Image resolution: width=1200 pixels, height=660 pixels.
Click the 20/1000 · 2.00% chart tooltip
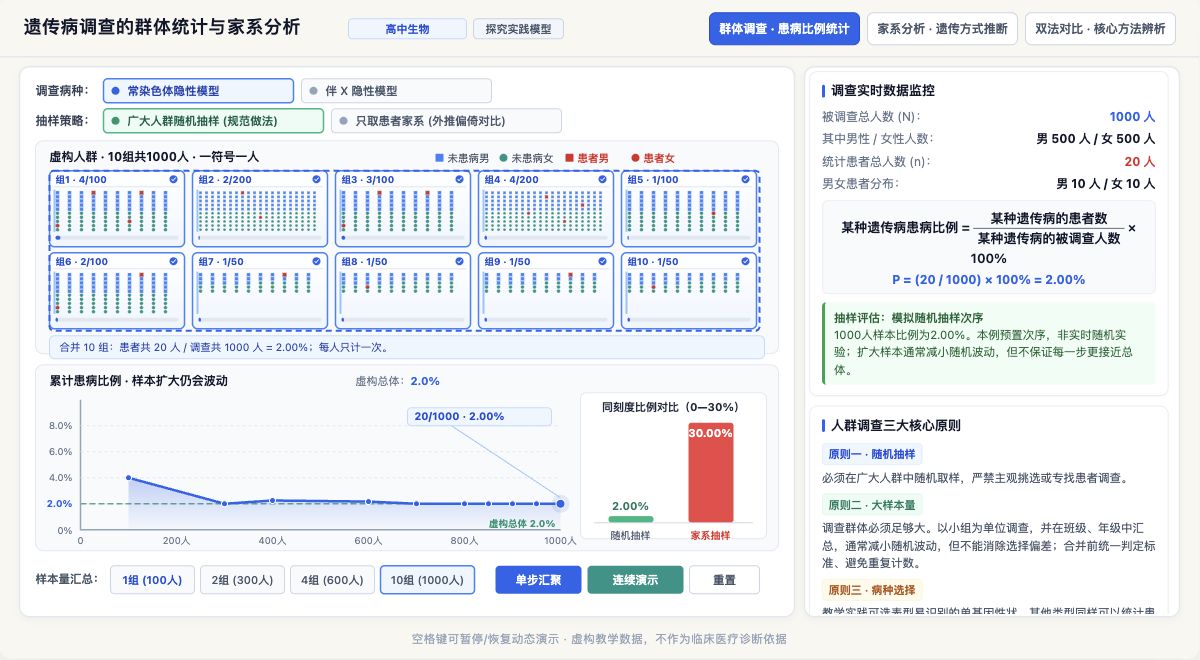click(478, 416)
